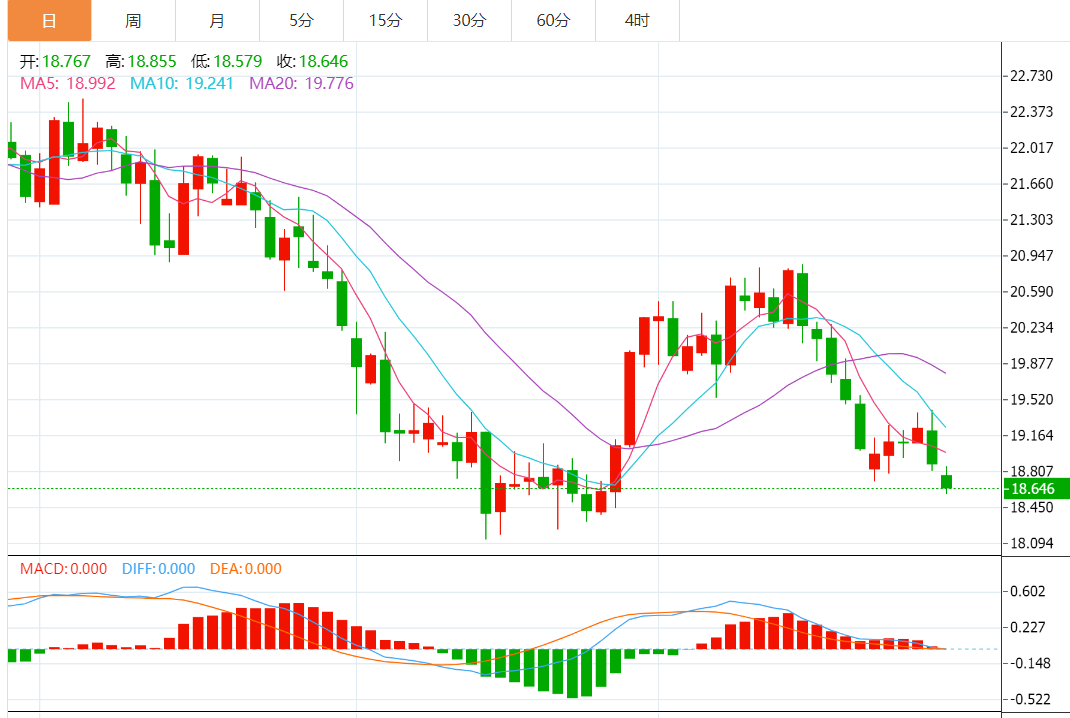Click the 20.234 price axis label
The image size is (1070, 718).
point(1031,328)
